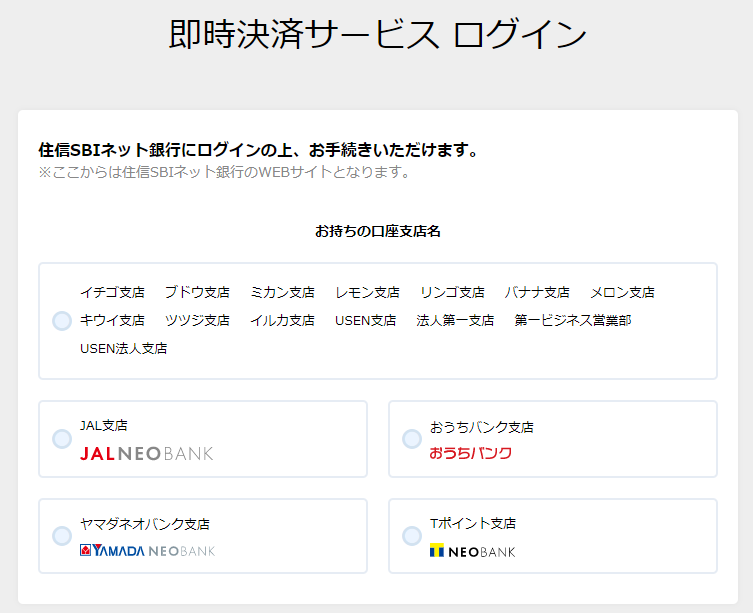Click the USEN支店 branch name
The height and width of the screenshot is (613, 753).
(x=365, y=320)
